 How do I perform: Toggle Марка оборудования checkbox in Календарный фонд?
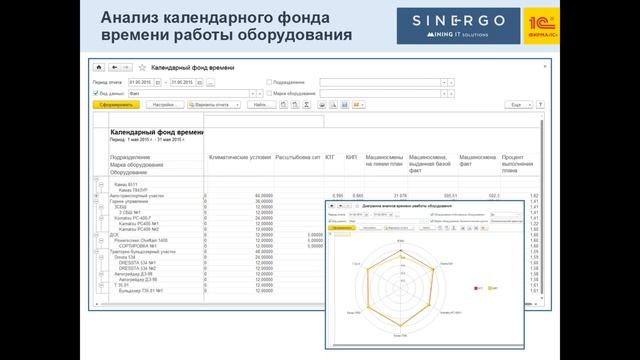(x=269, y=93)
